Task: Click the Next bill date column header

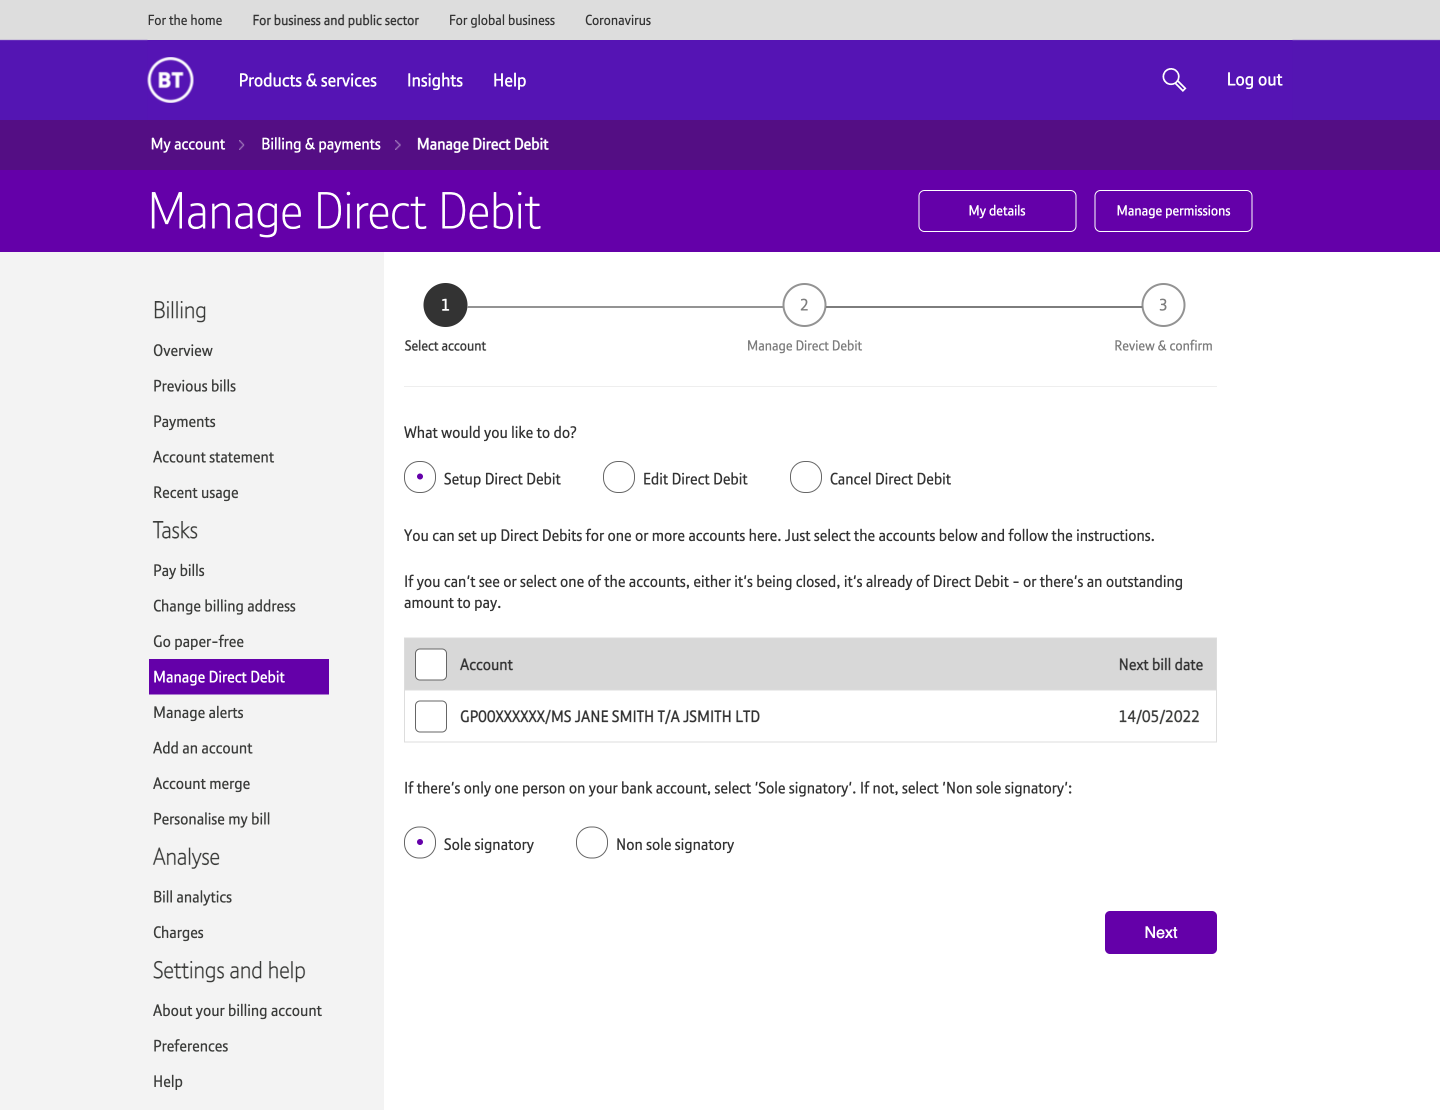Action: pyautogui.click(x=1161, y=665)
